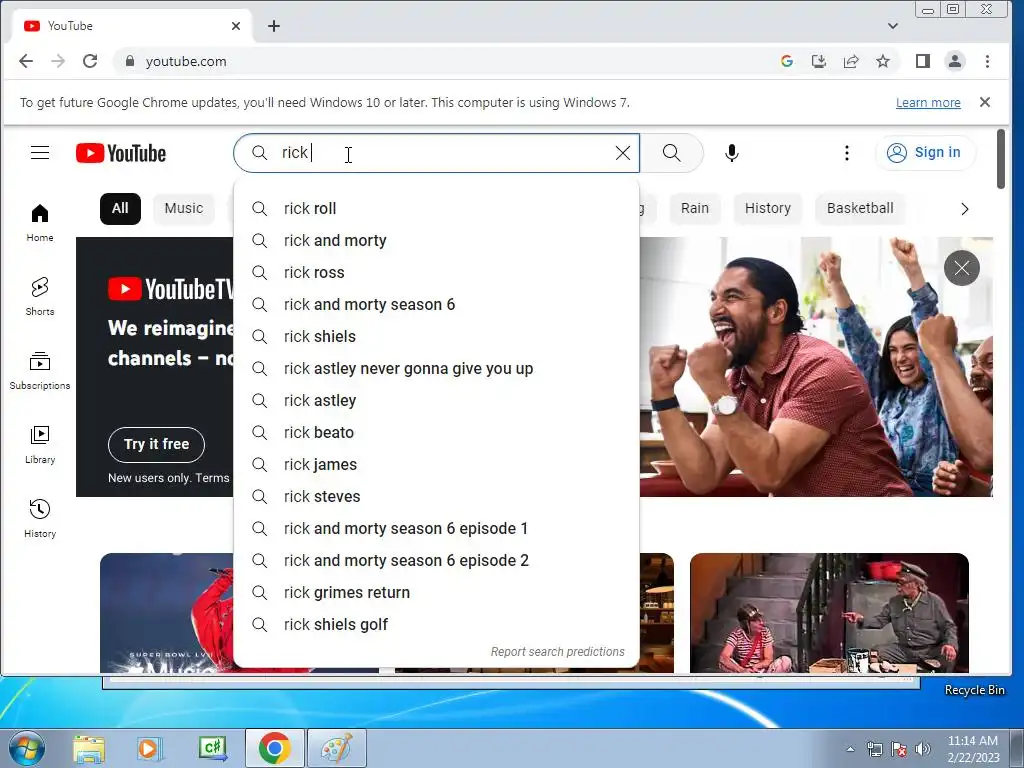Choose suggestion 'rick james'

[x=436, y=464]
